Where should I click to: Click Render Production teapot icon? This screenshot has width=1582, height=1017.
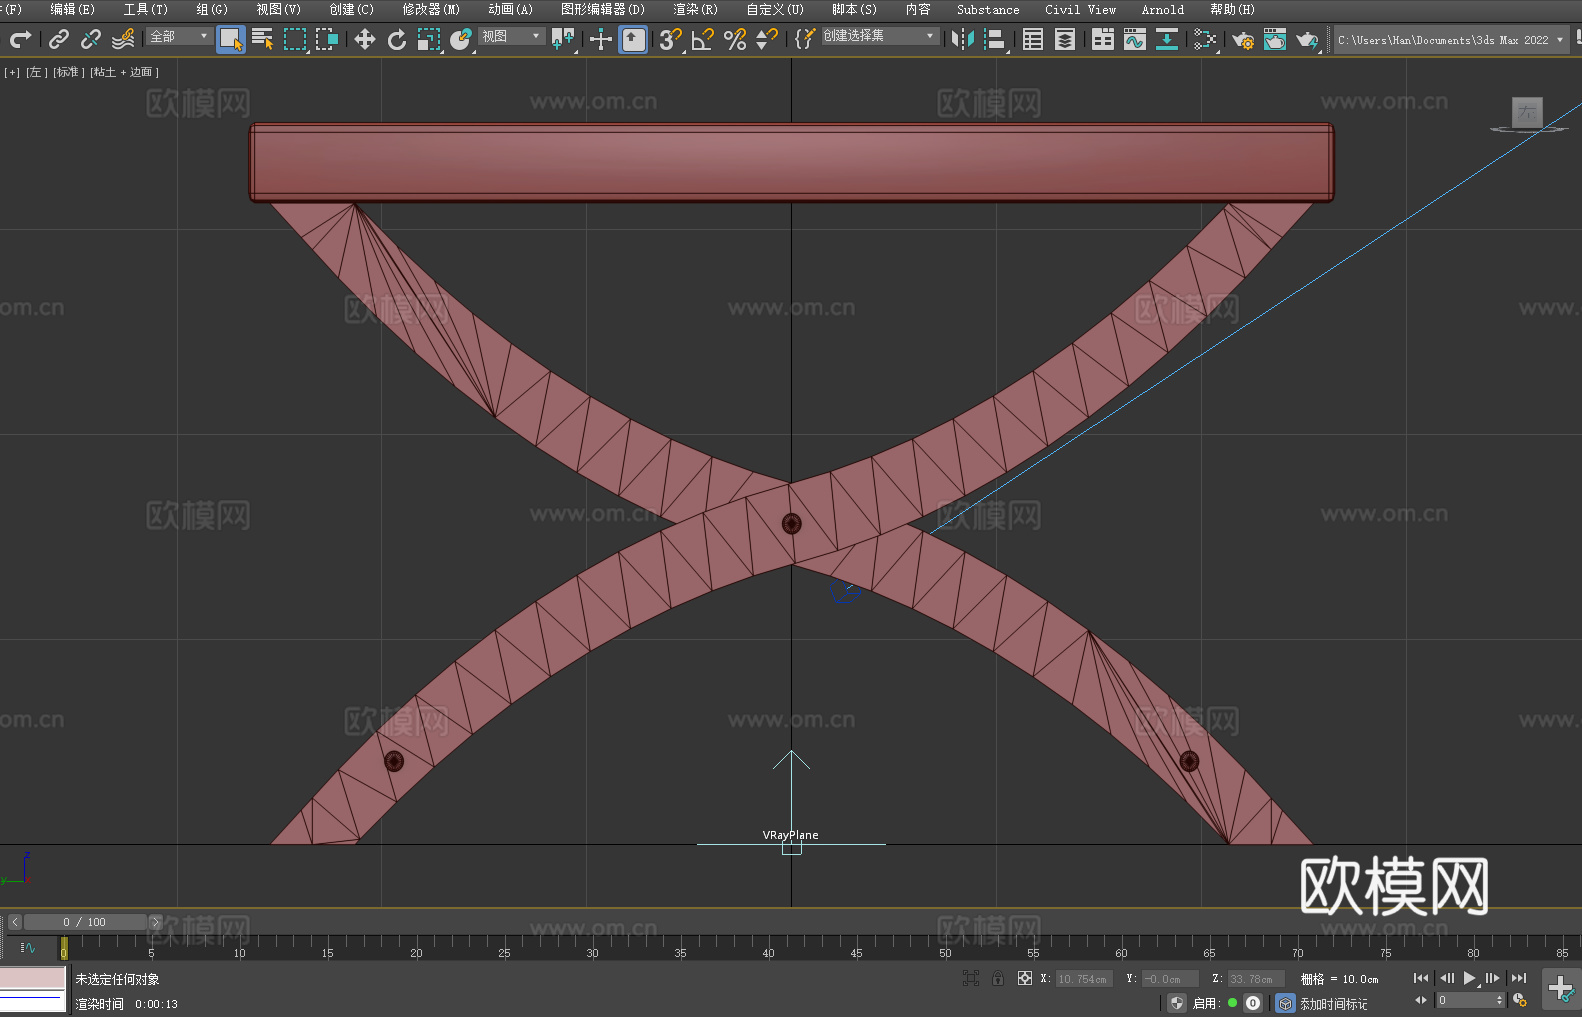click(1307, 39)
